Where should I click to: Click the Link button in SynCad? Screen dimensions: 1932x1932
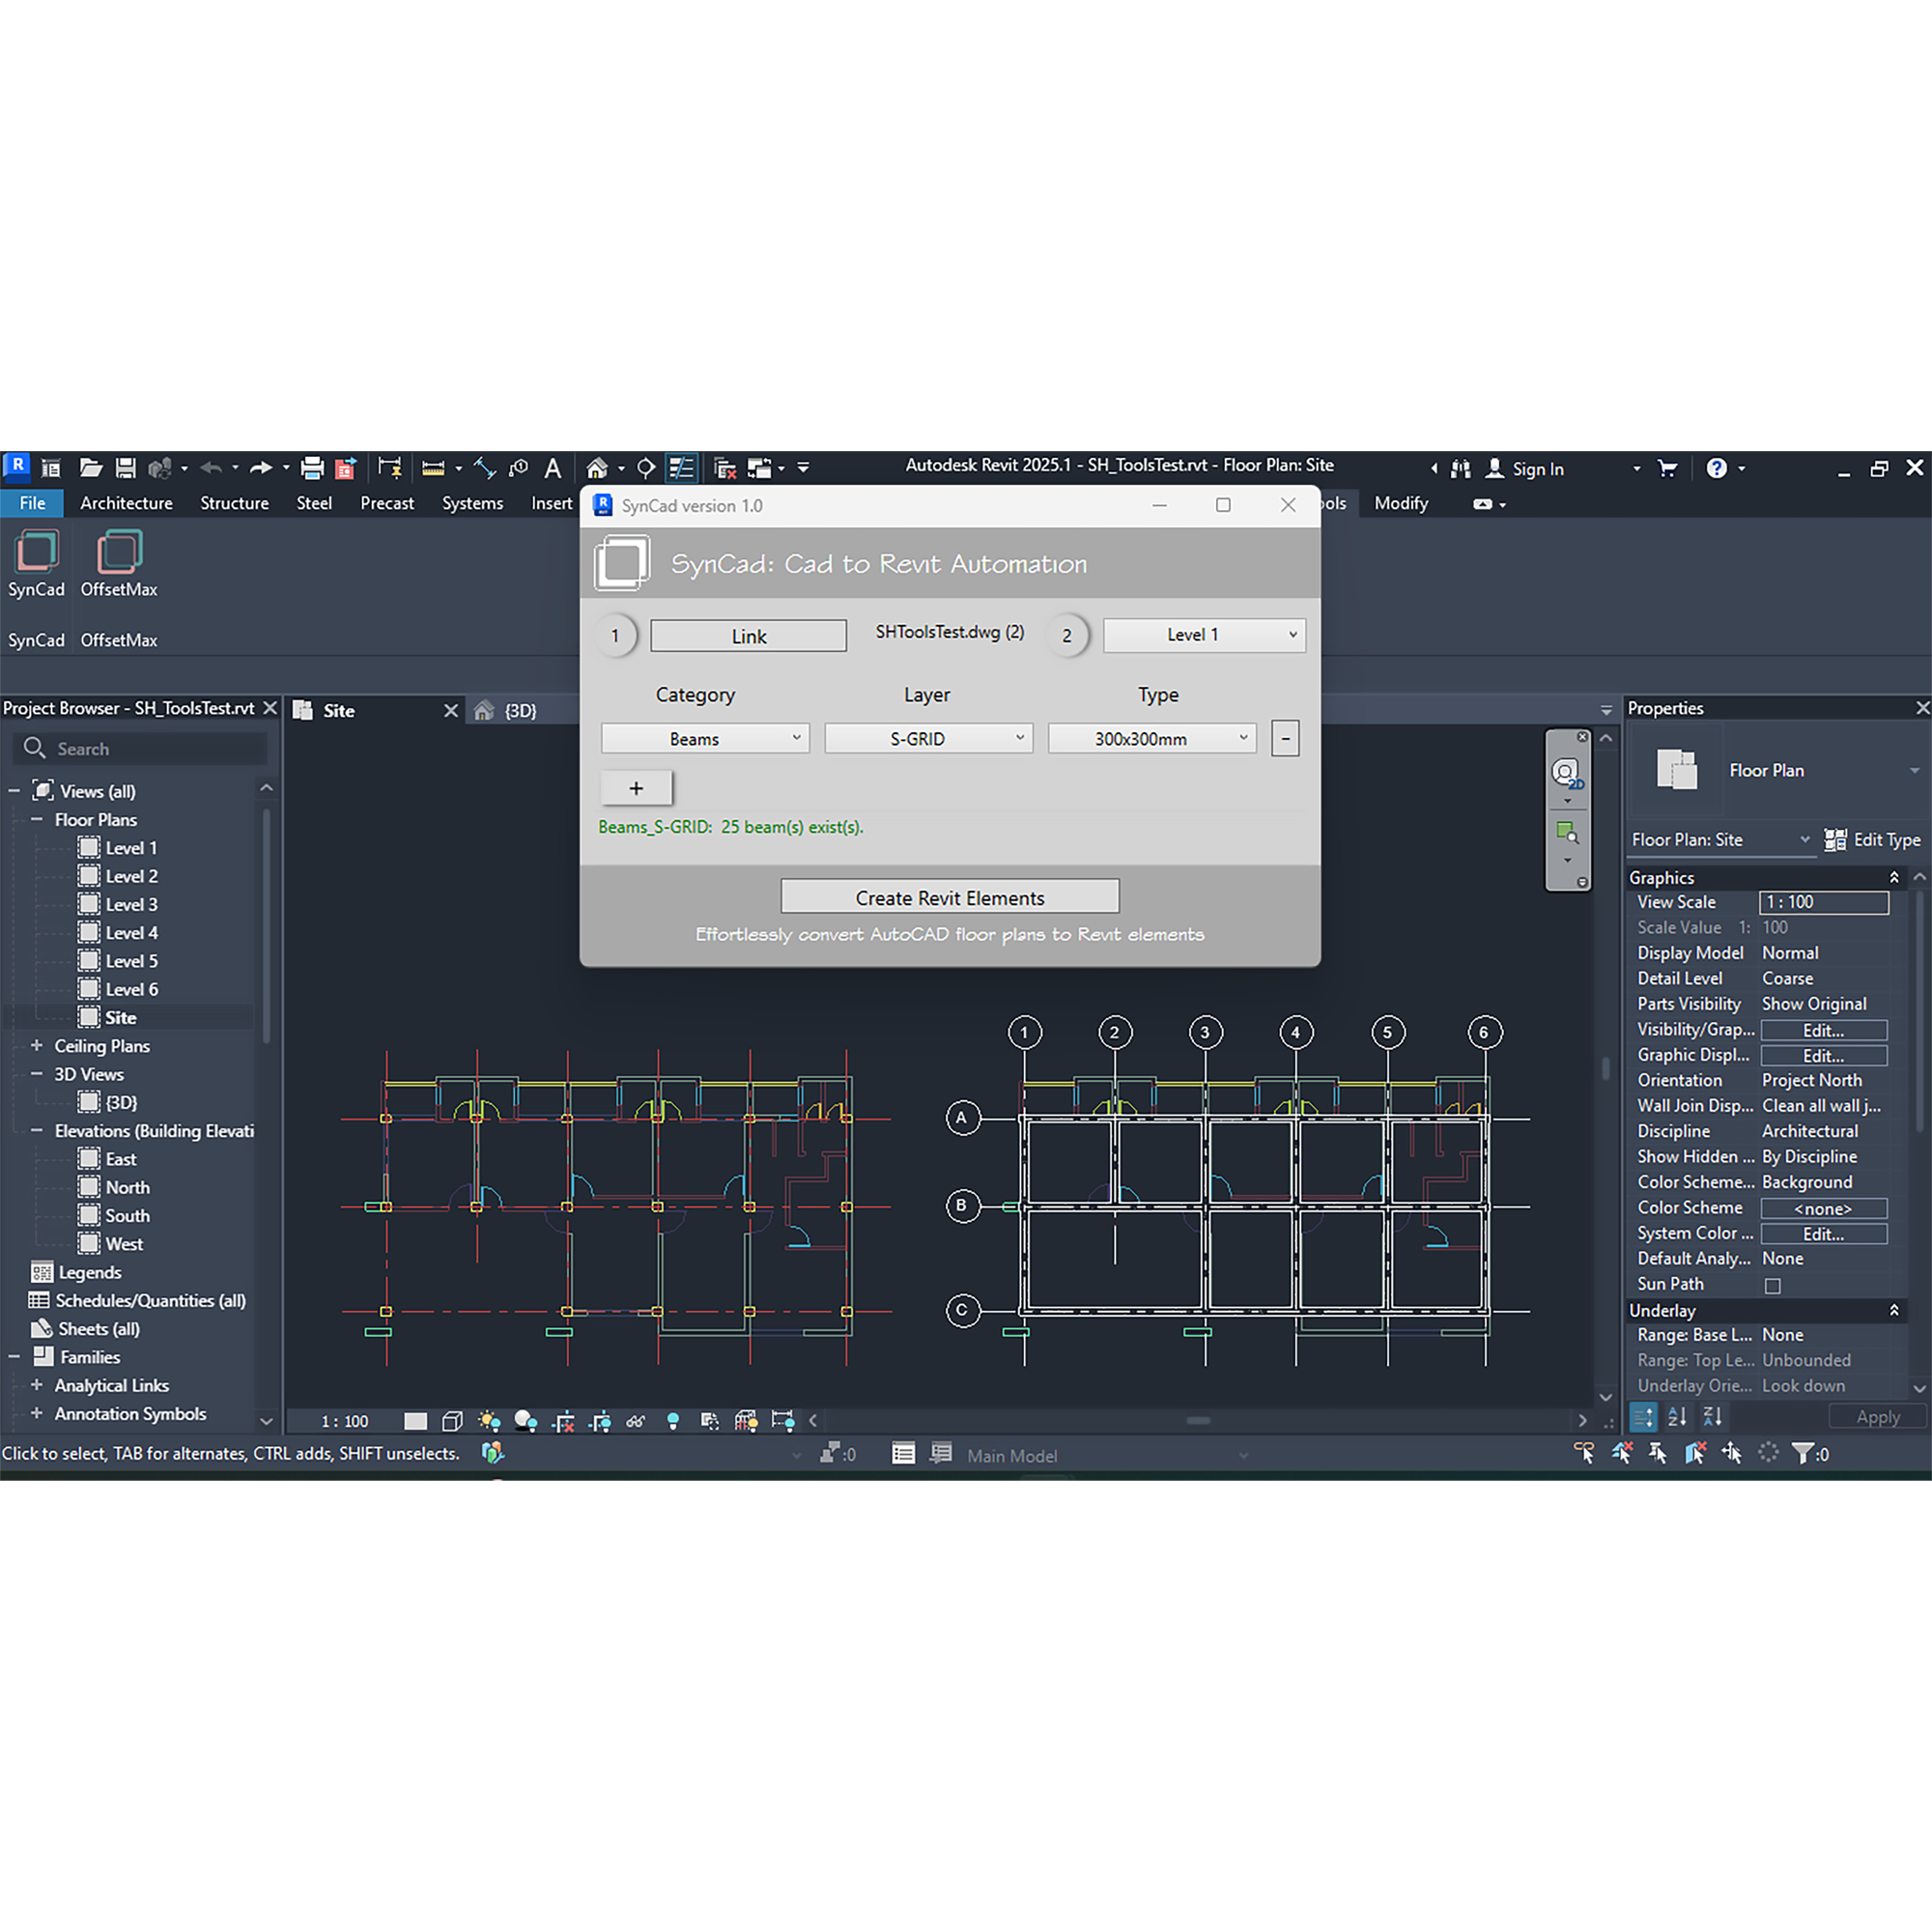pyautogui.click(x=748, y=637)
